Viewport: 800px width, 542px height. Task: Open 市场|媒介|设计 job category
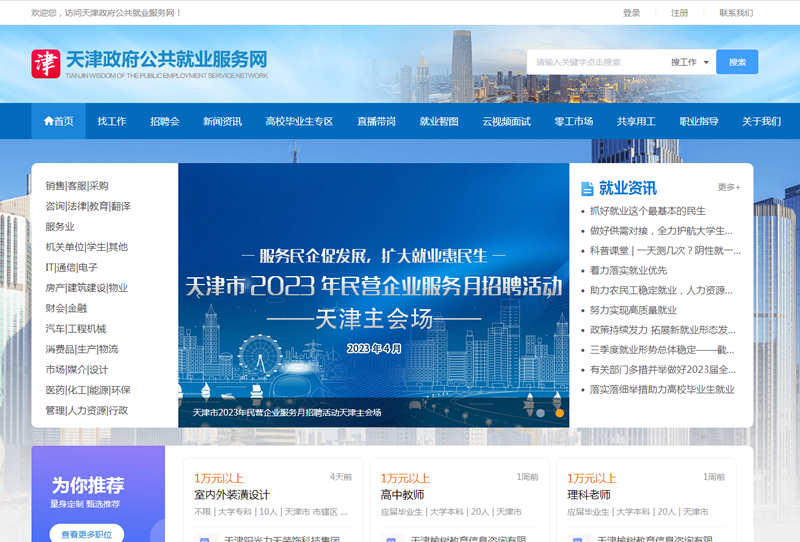click(77, 369)
